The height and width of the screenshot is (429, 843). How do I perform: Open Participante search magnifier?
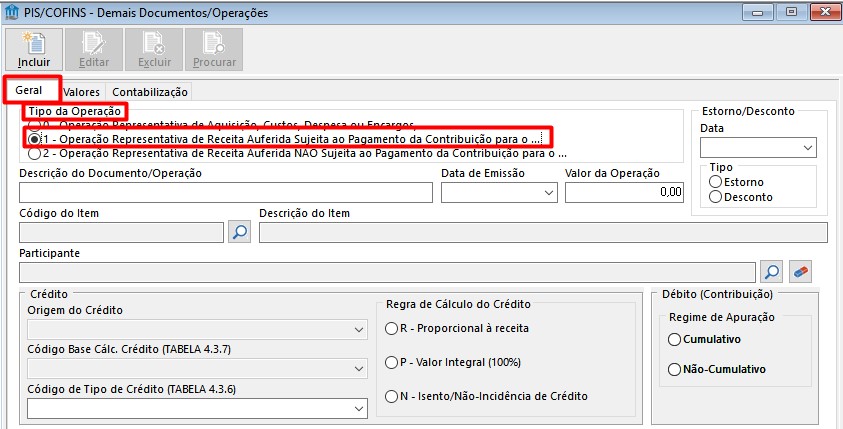(771, 272)
